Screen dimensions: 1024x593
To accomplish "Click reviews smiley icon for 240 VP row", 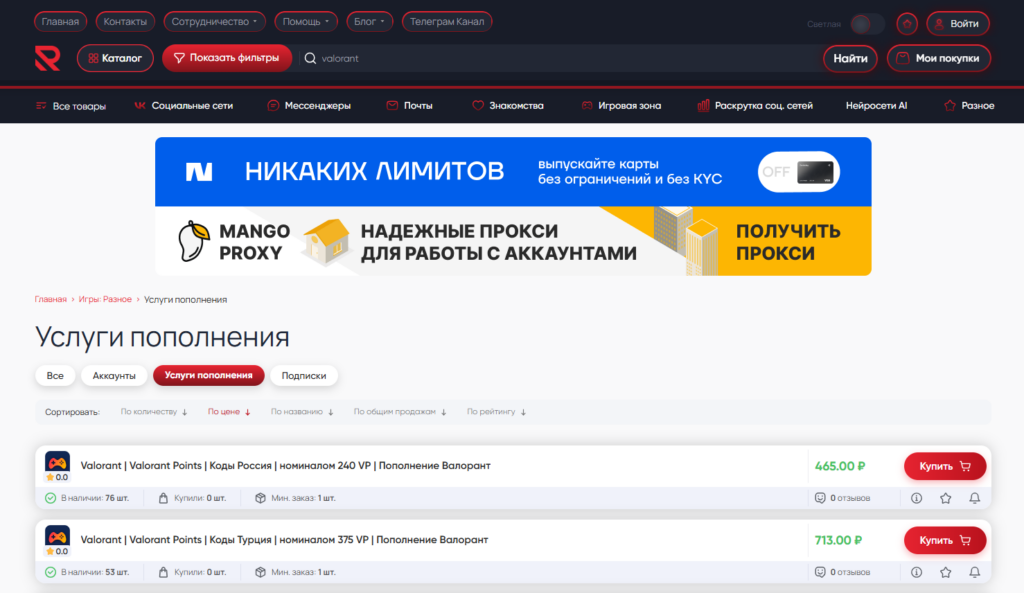I will pos(820,498).
